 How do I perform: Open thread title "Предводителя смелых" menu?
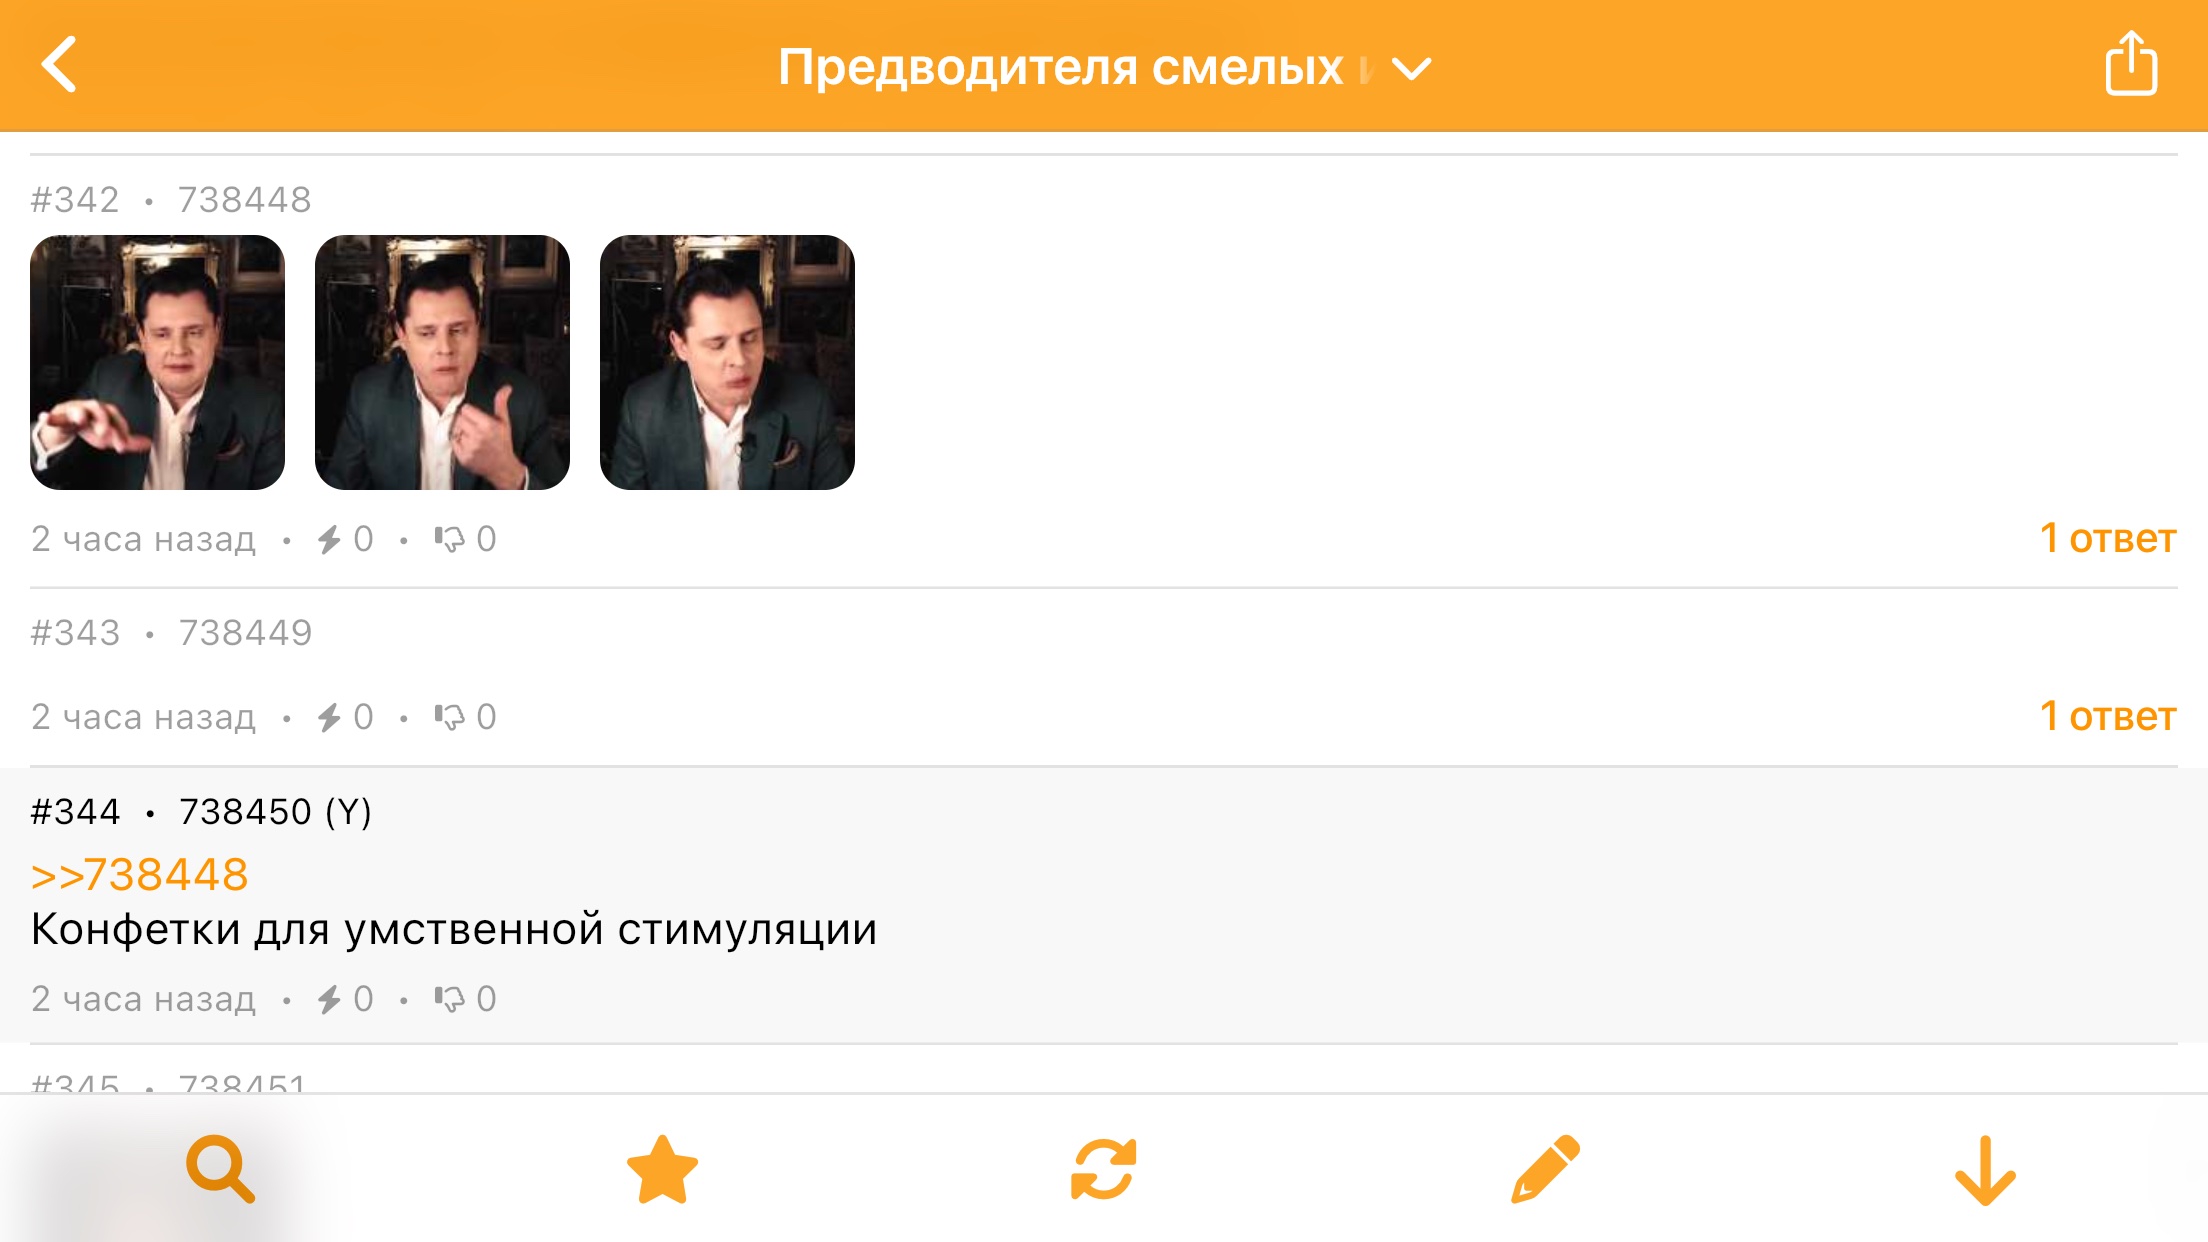(x=1060, y=68)
